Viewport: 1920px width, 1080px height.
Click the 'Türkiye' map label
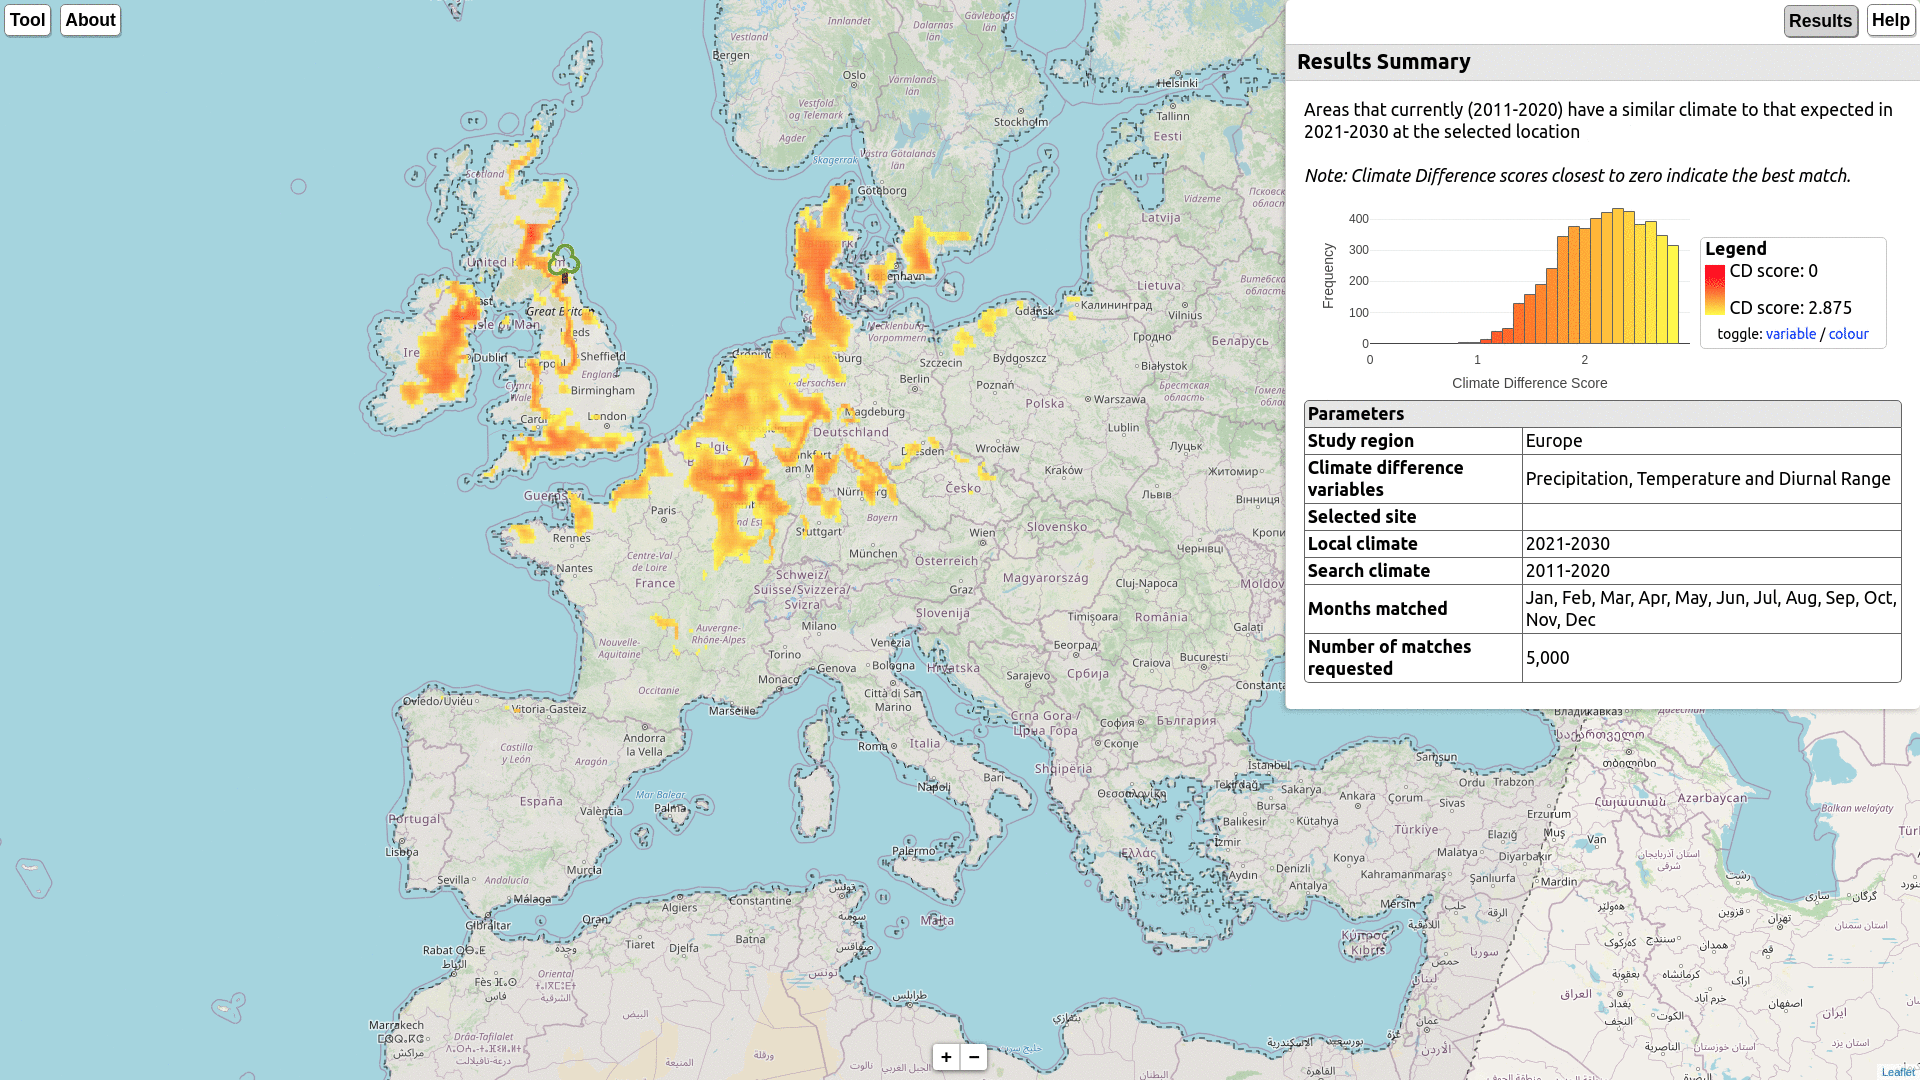1416,829
